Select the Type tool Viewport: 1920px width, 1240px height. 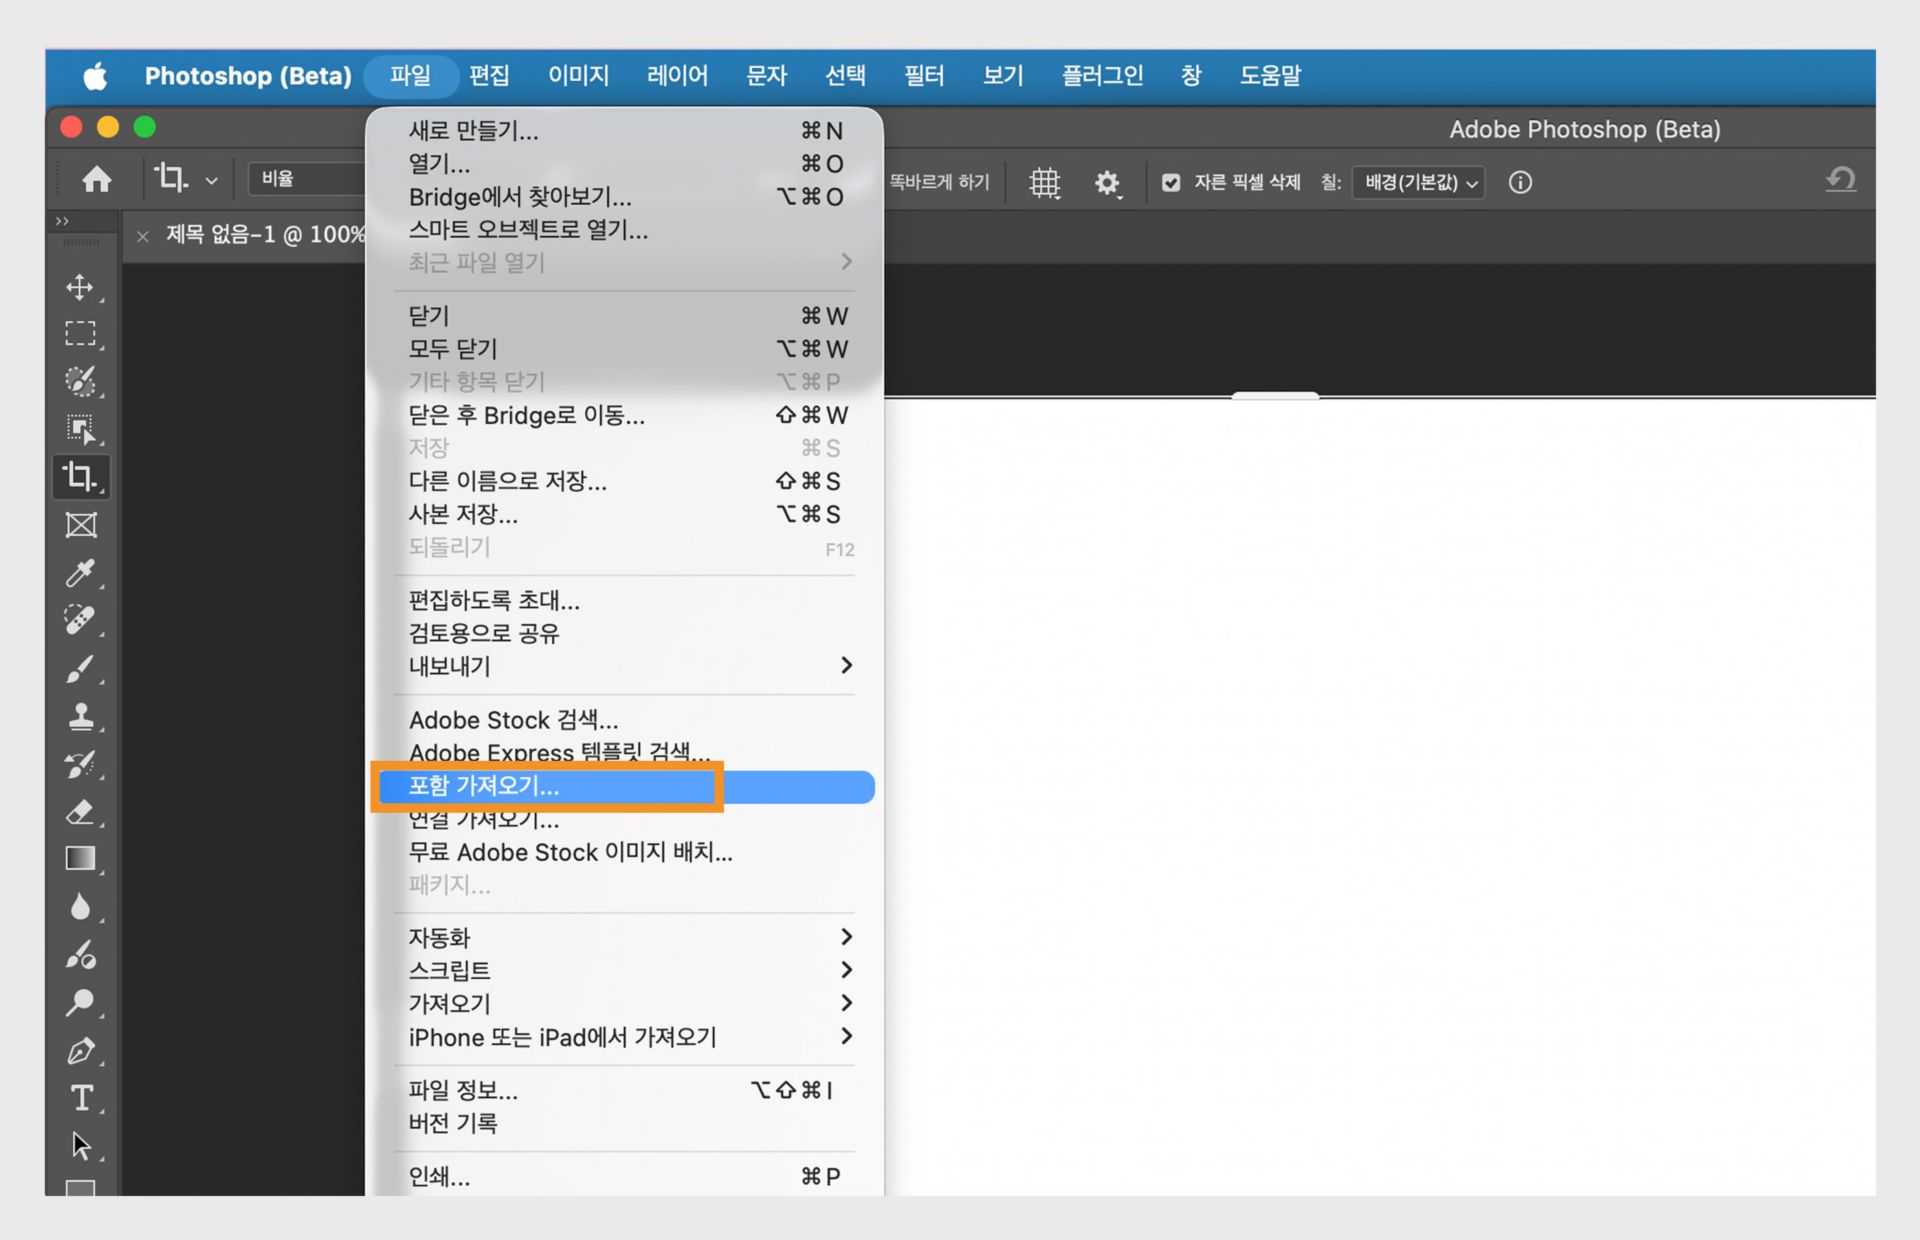pos(82,1097)
